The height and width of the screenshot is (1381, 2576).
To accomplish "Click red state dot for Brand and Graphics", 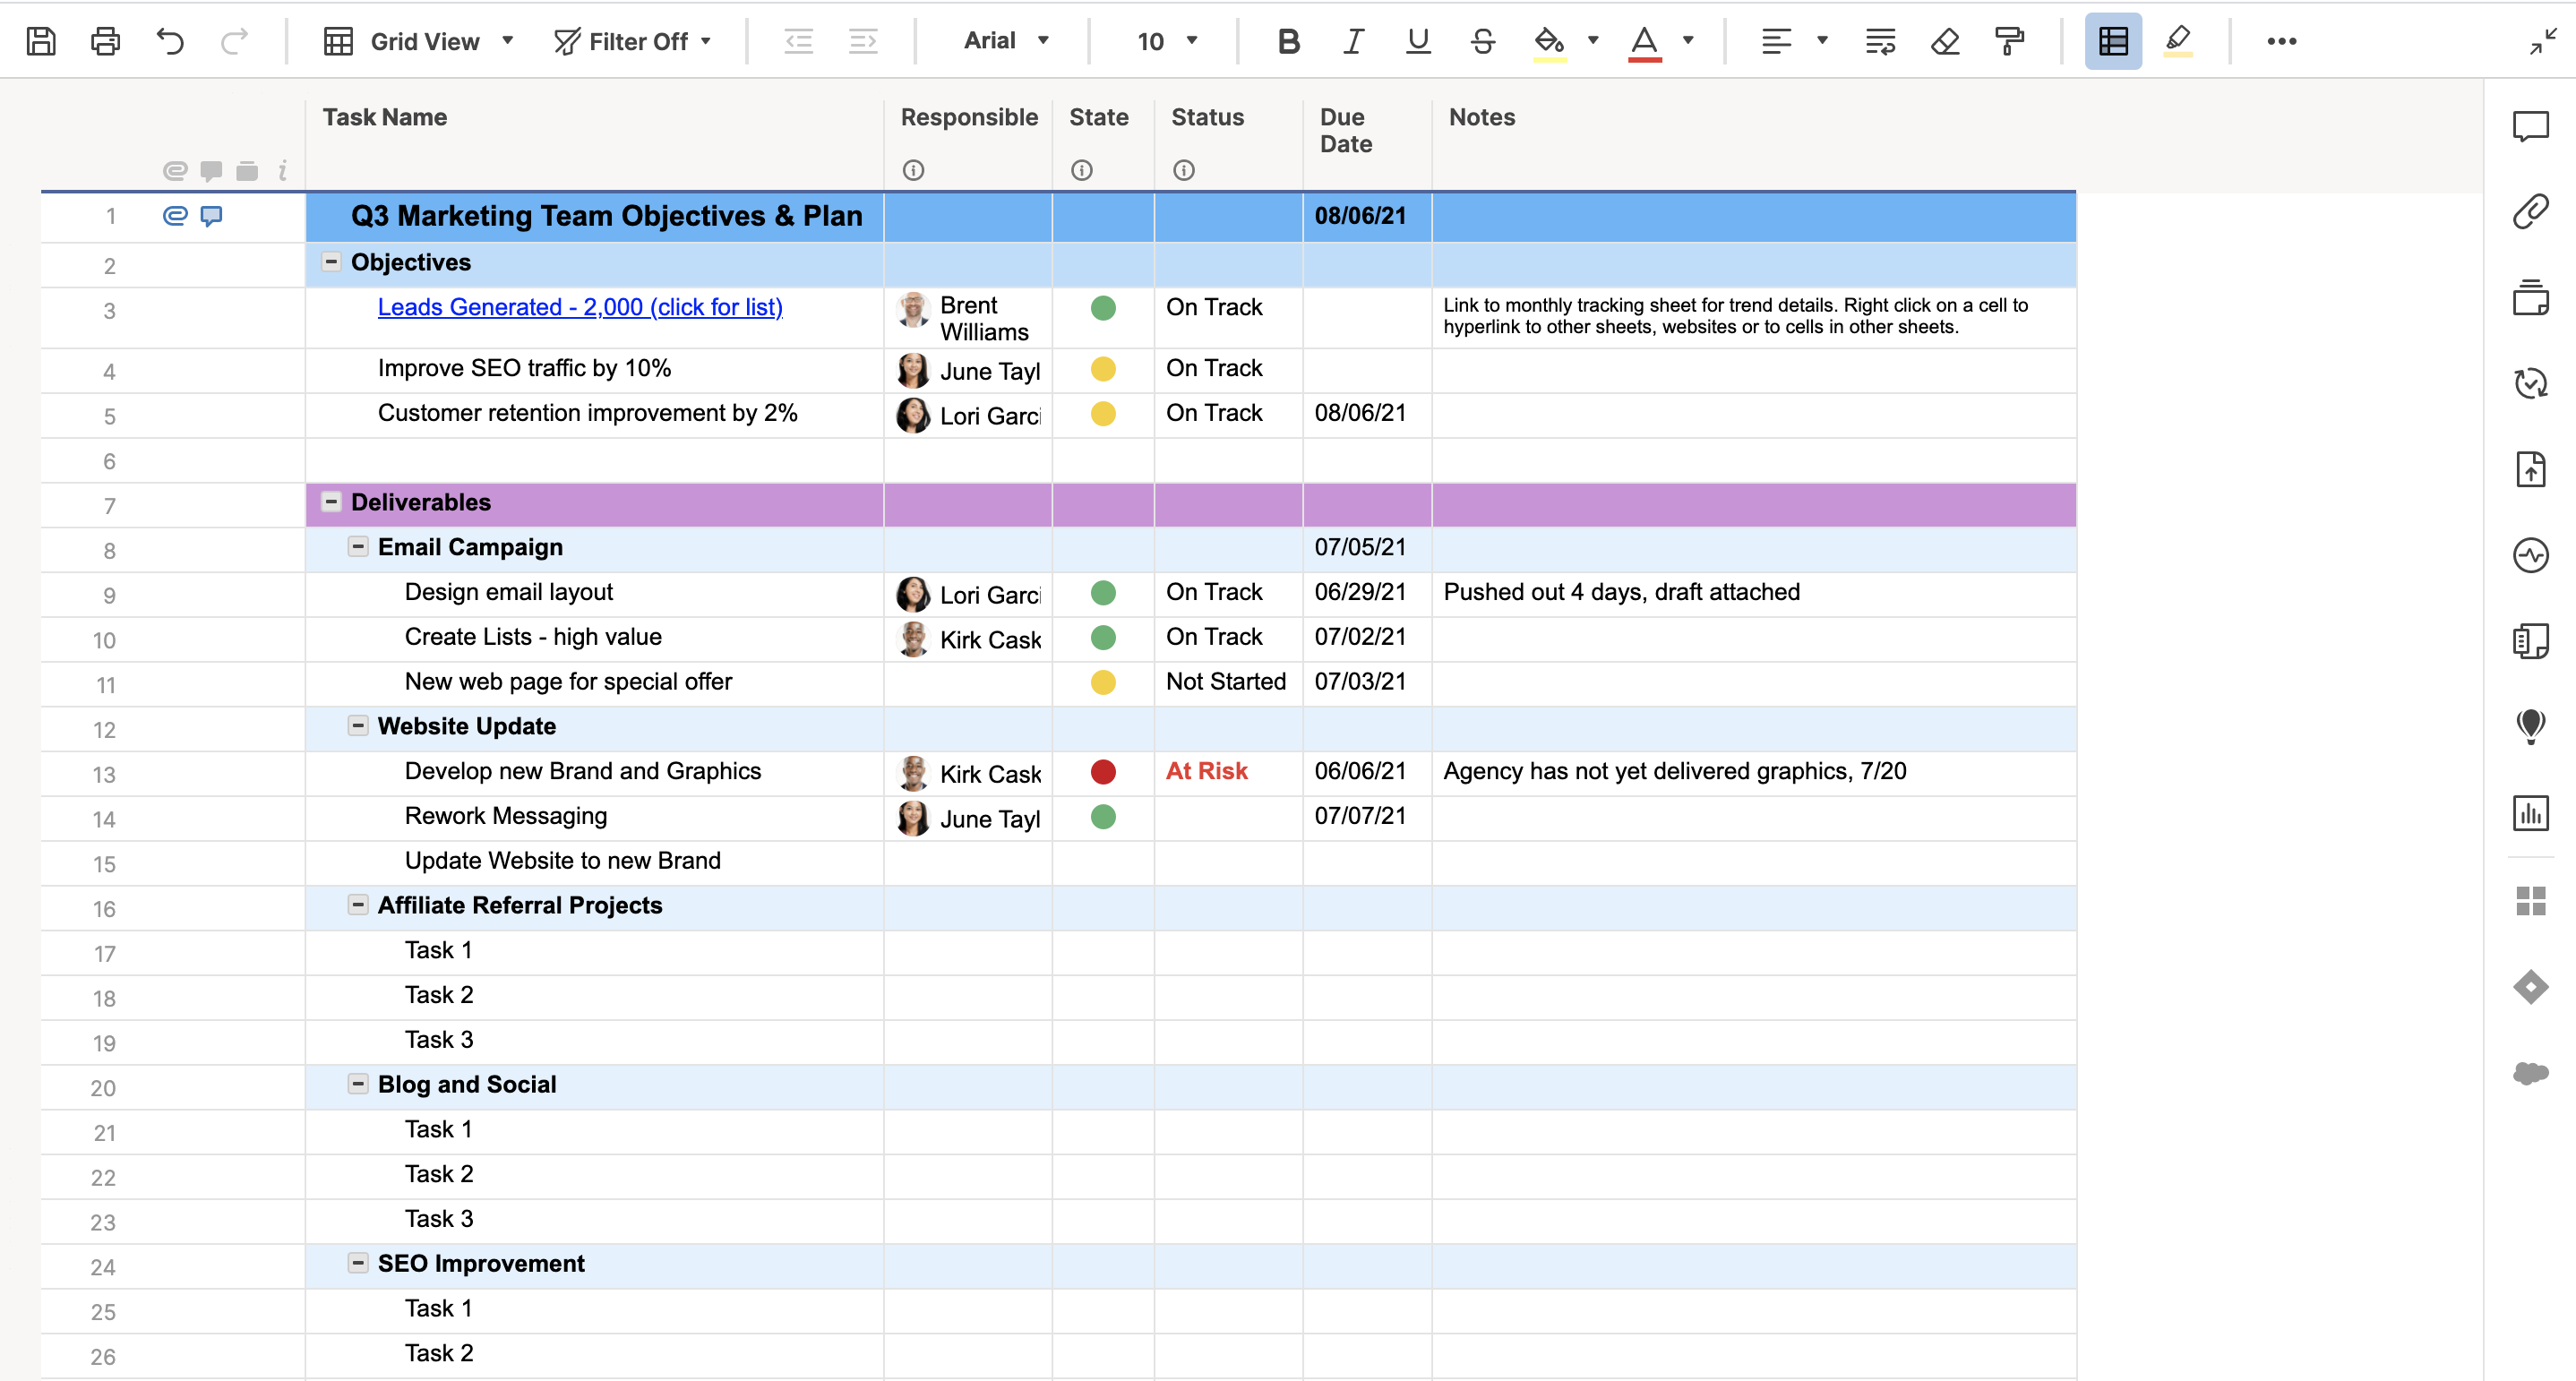I will click(x=1103, y=772).
